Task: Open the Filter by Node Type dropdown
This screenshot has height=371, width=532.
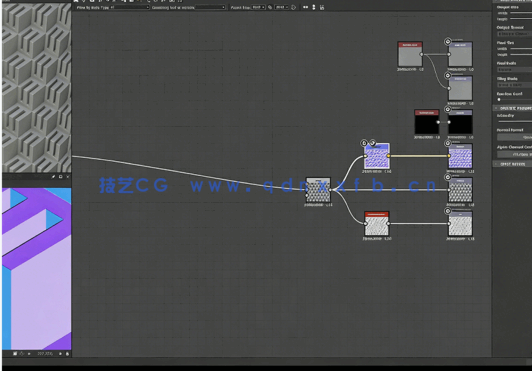Action: tap(130, 7)
